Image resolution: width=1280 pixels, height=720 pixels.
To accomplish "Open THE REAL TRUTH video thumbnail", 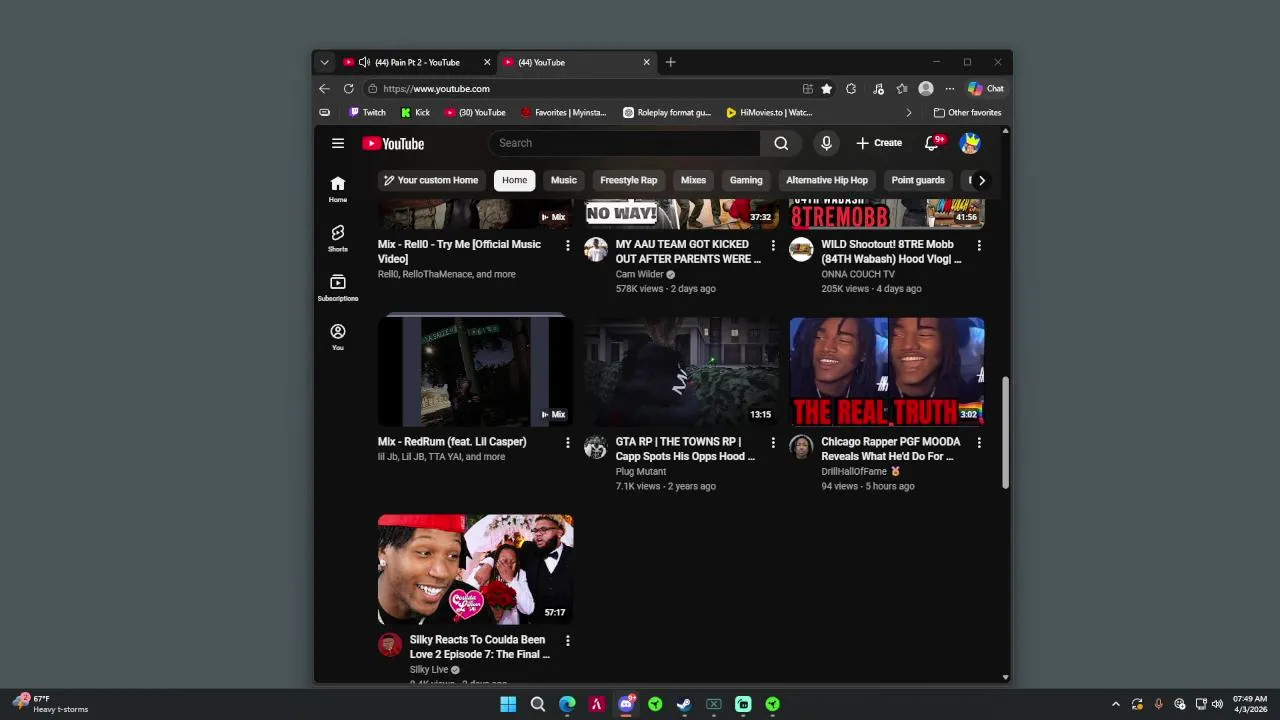I will [x=887, y=371].
